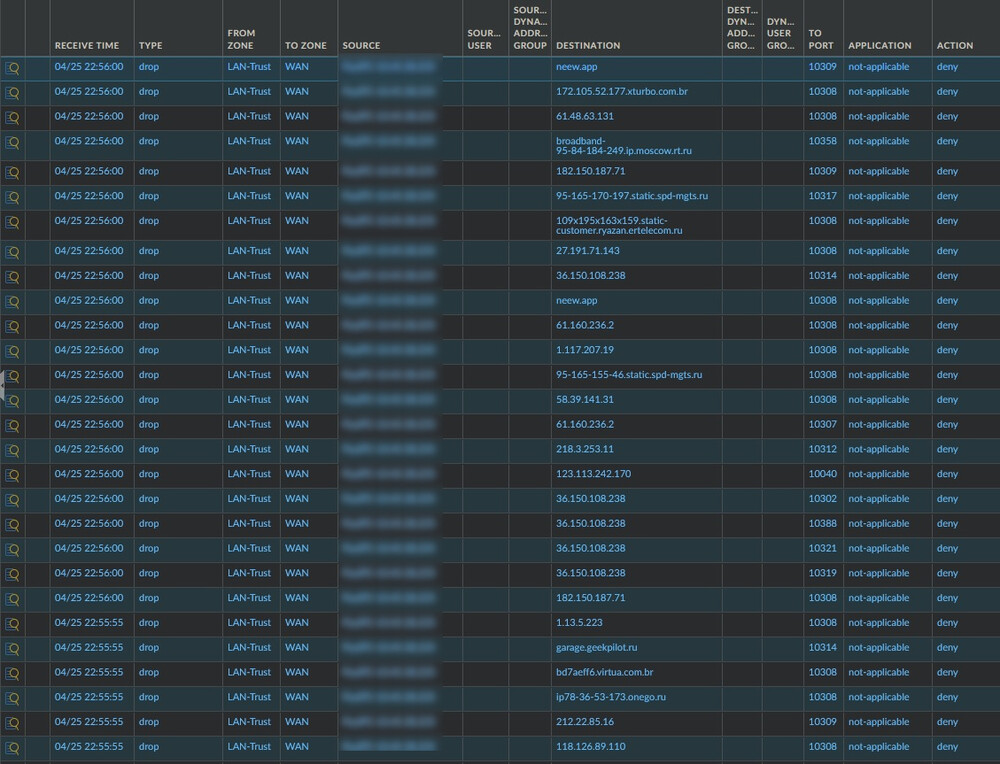Open log details for 172.105.52.177.xturbo.com.br row
Viewport: 1000px width, 764px height.
point(12,92)
